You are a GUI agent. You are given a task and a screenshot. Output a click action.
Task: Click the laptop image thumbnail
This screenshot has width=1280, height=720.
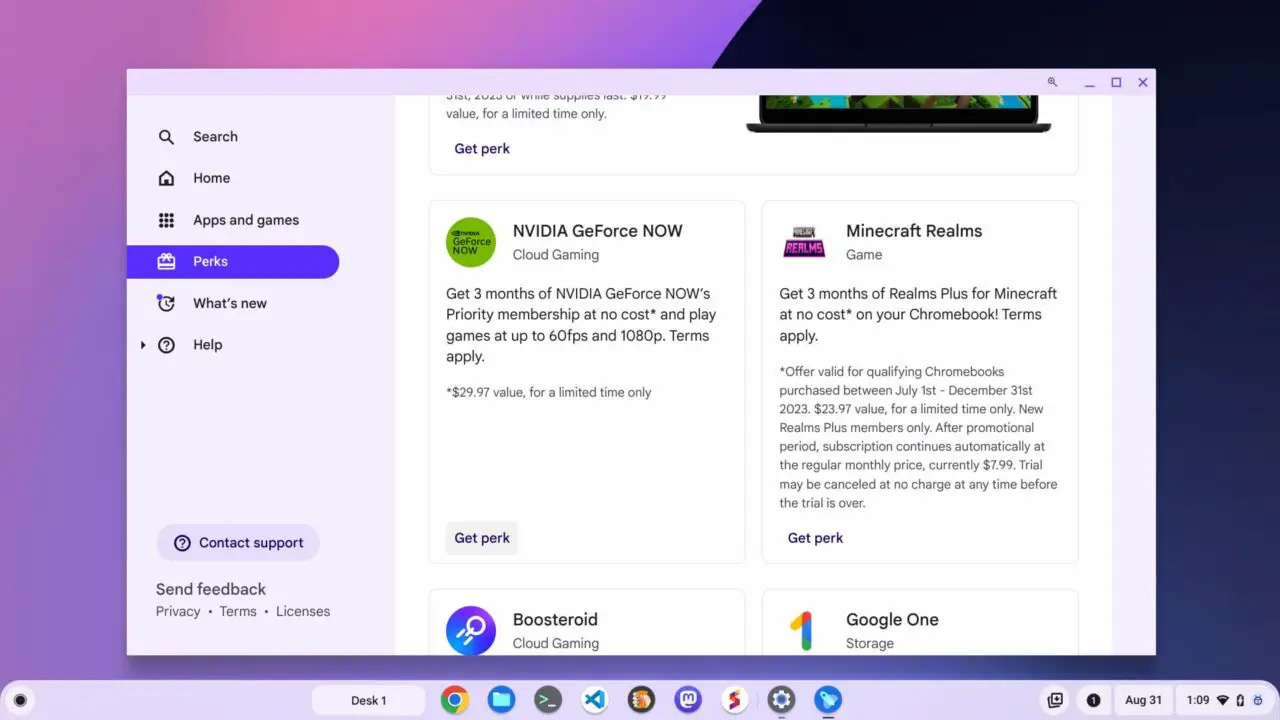tap(898, 114)
